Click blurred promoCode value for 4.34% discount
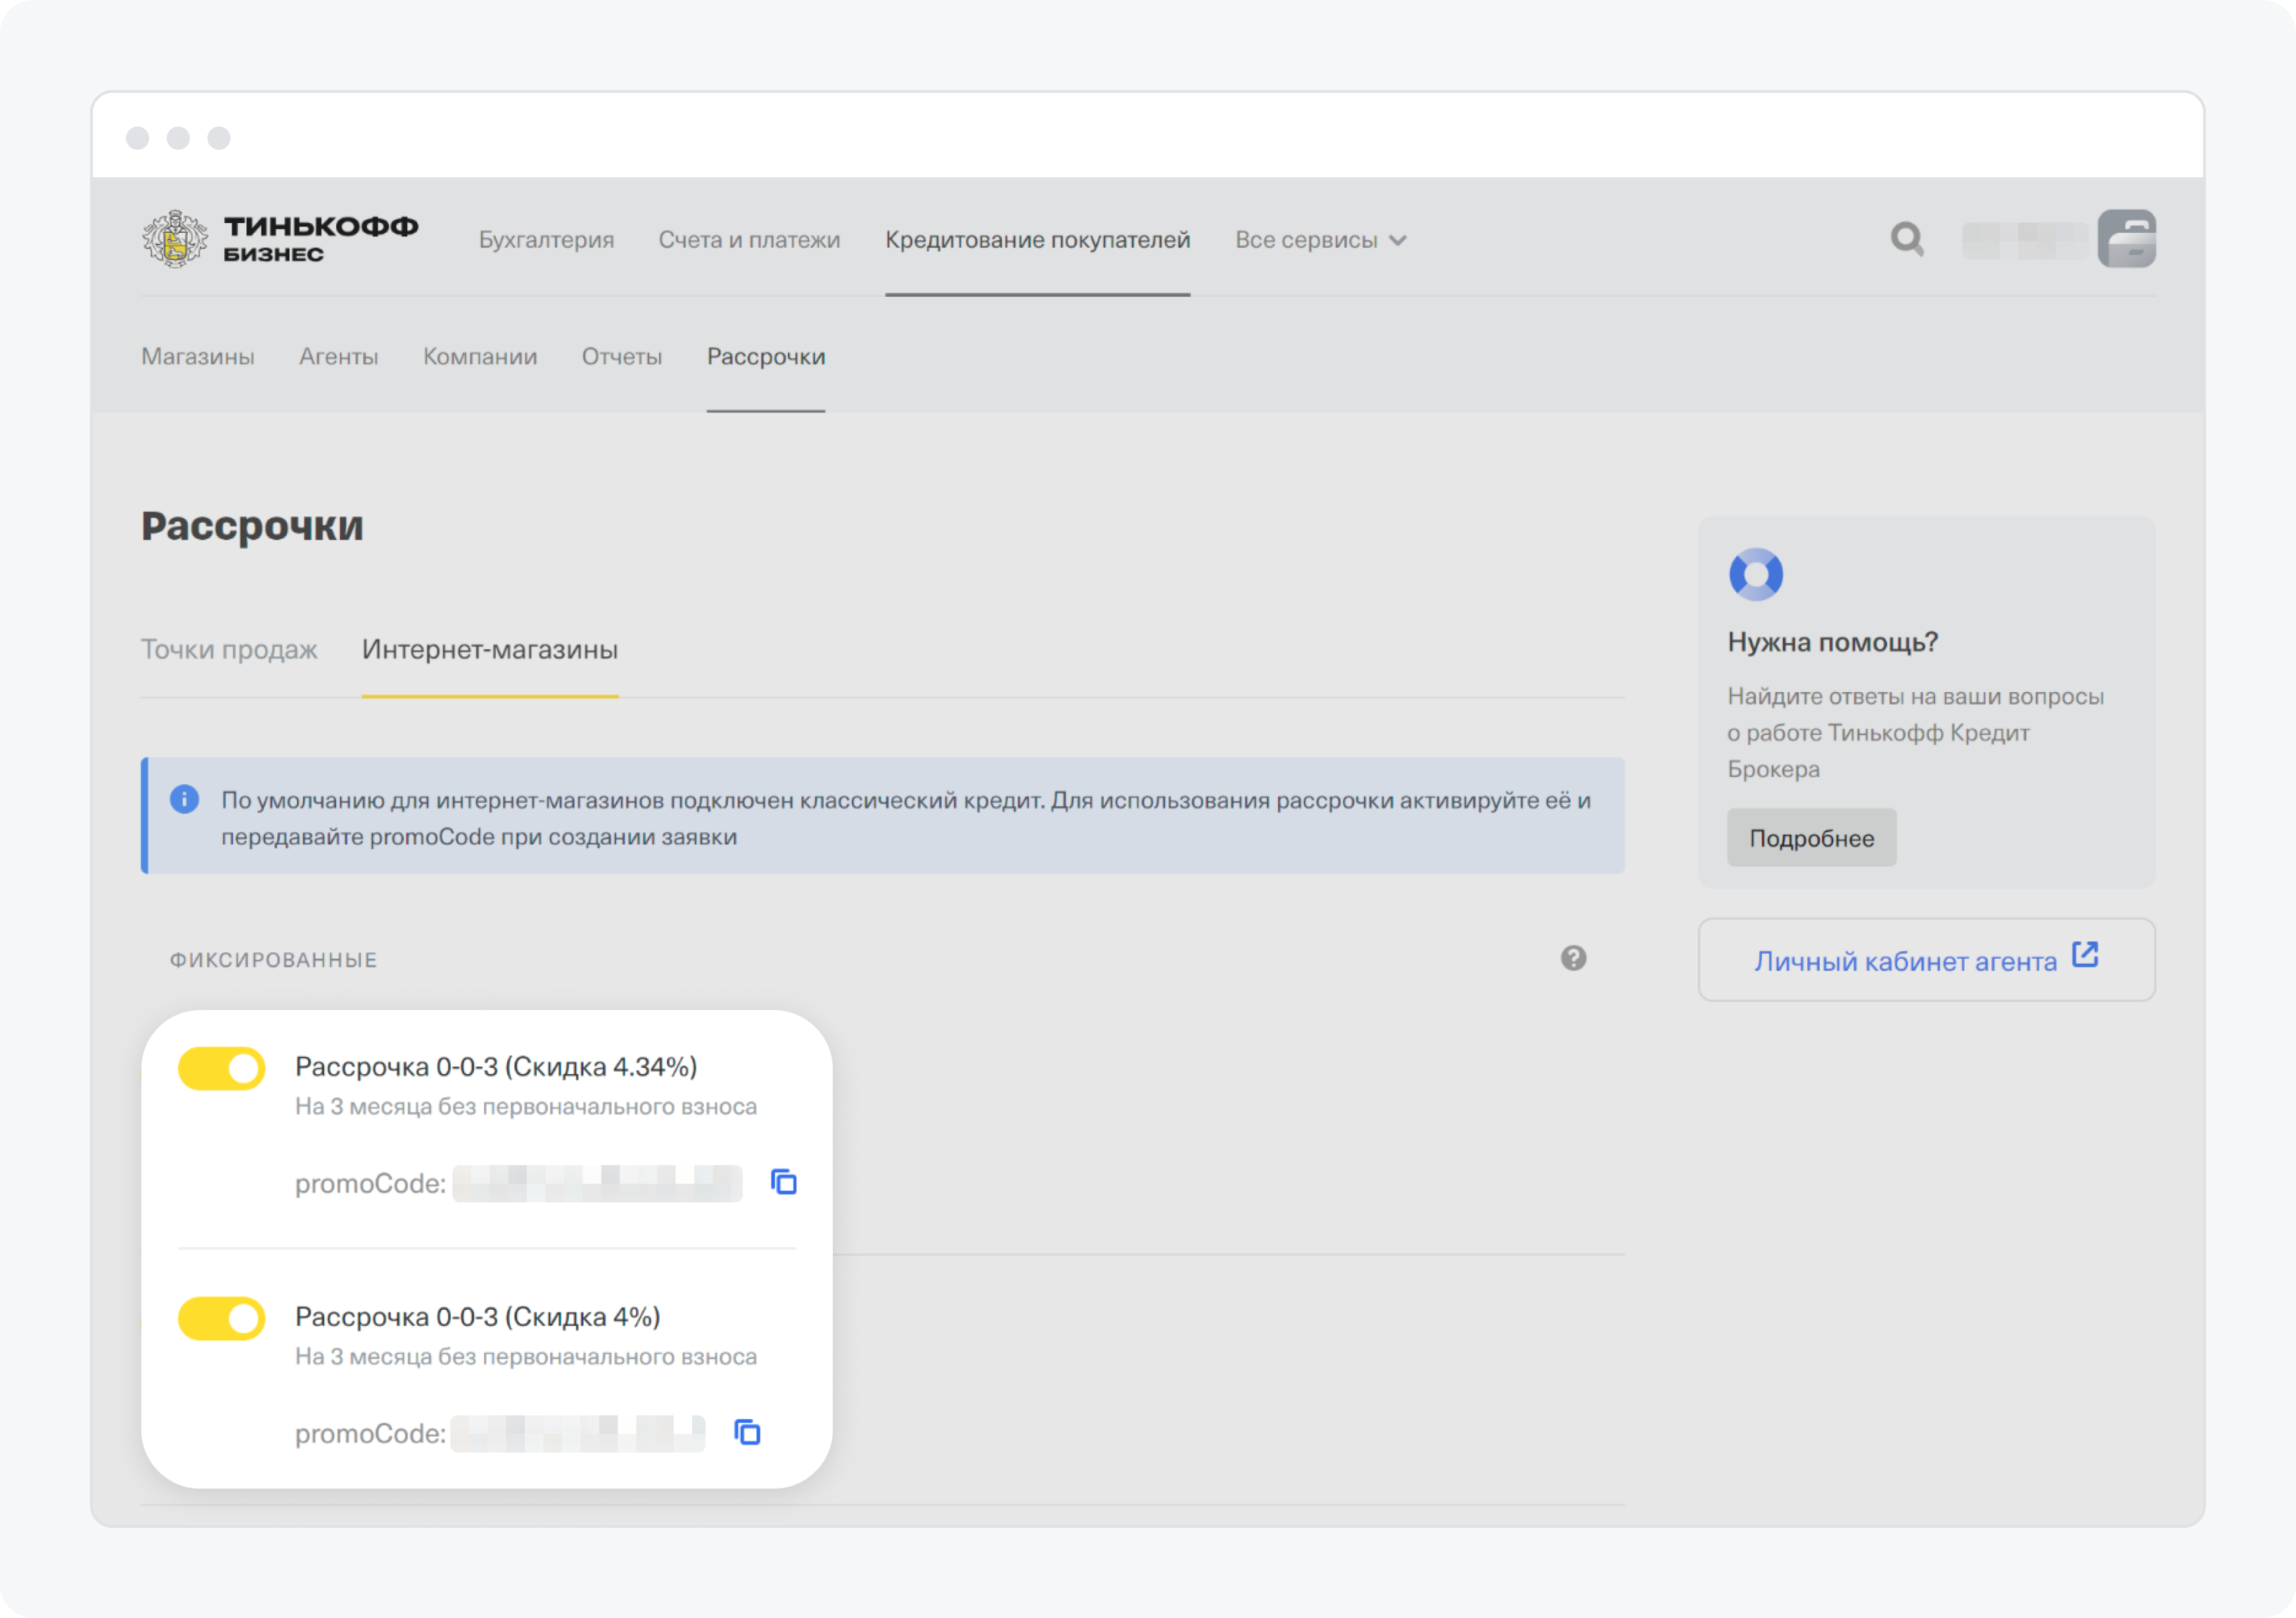 coord(597,1183)
